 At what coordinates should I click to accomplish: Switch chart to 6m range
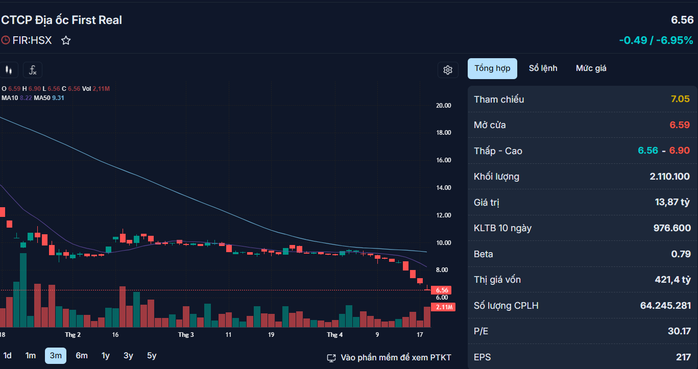point(81,356)
